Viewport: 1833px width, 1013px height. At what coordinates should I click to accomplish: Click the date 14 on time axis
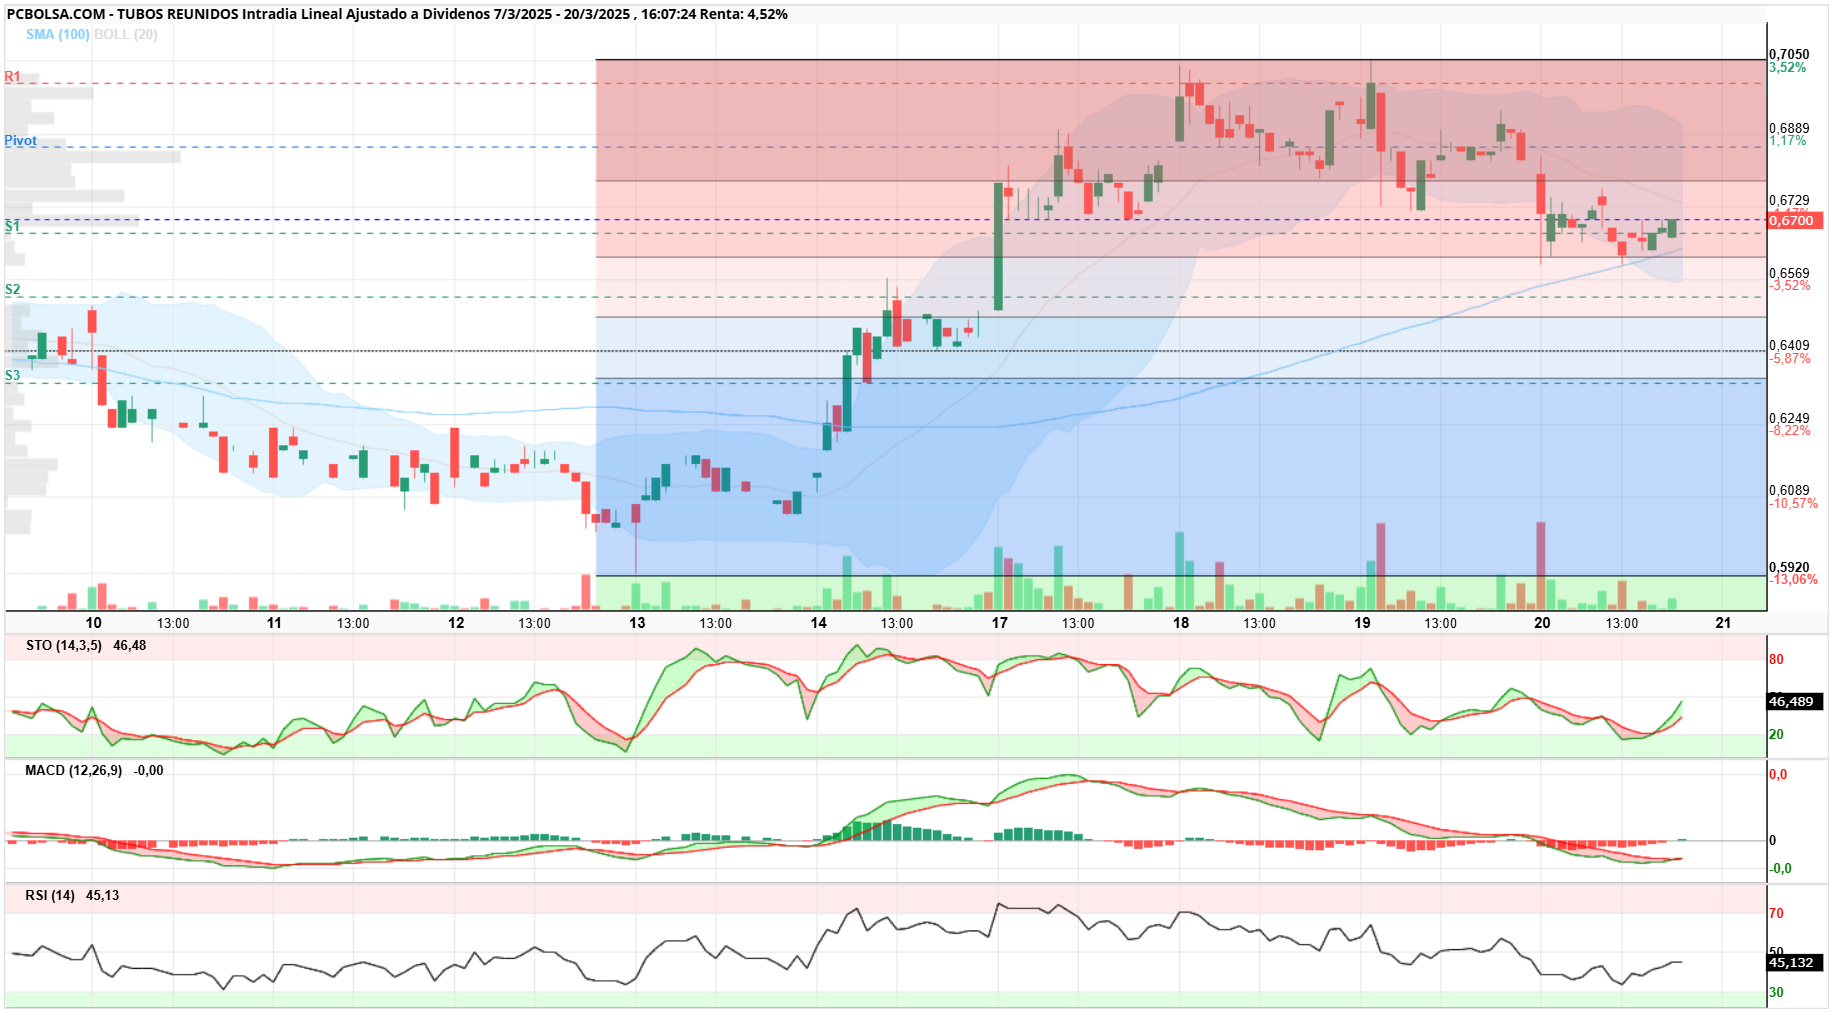pos(818,622)
